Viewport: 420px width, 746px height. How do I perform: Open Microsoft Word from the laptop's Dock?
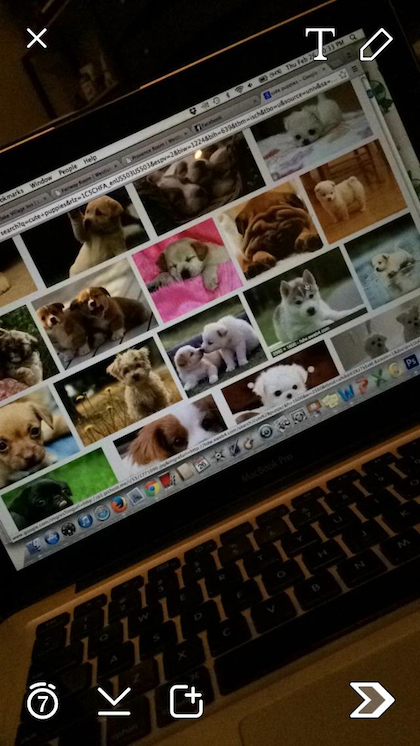tap(344, 393)
